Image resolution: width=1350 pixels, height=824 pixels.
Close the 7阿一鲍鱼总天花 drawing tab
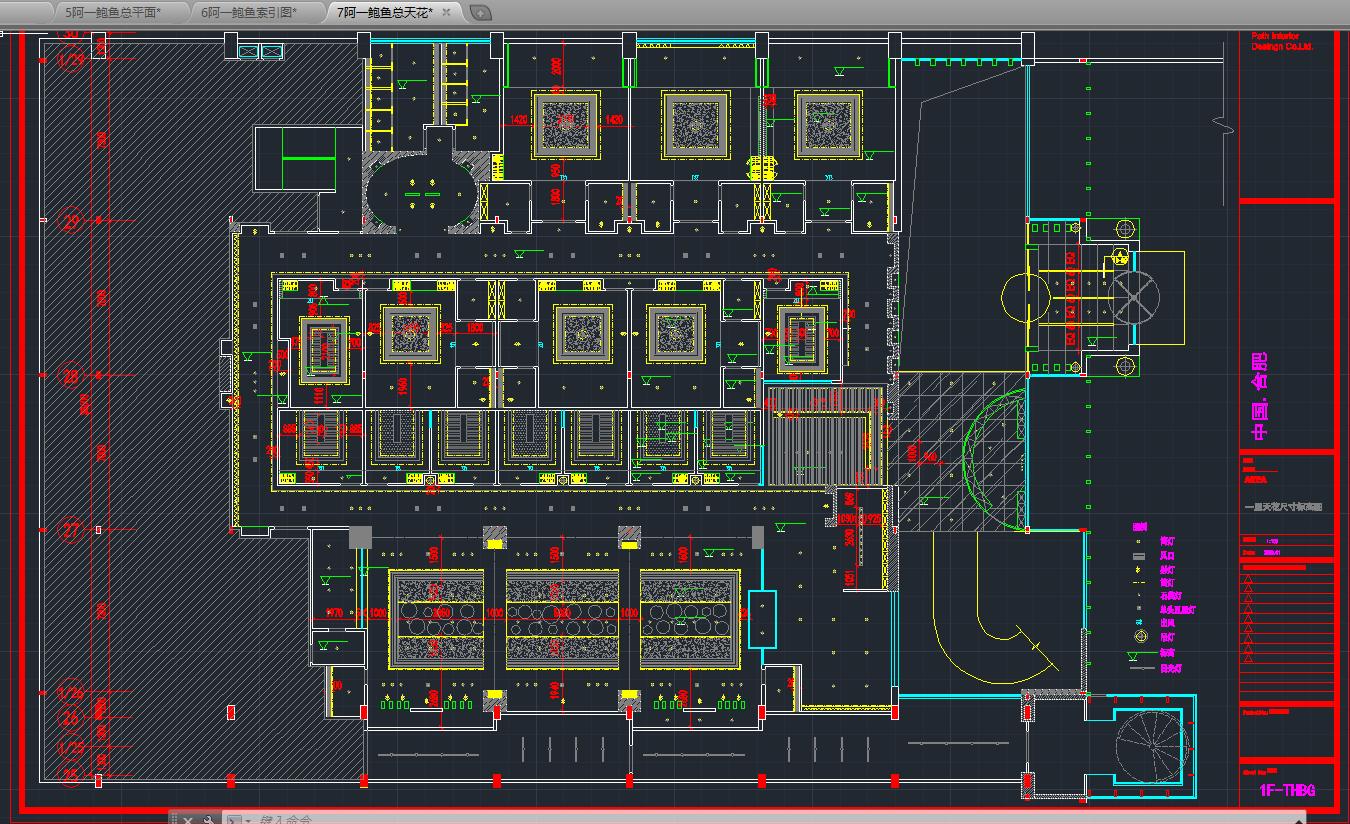[x=448, y=13]
